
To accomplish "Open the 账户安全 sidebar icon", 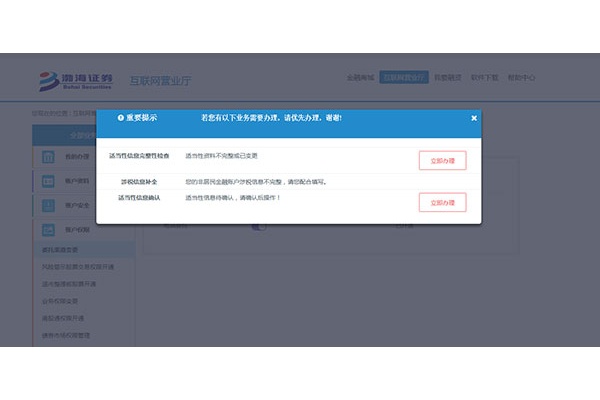I will pyautogui.click(x=48, y=206).
